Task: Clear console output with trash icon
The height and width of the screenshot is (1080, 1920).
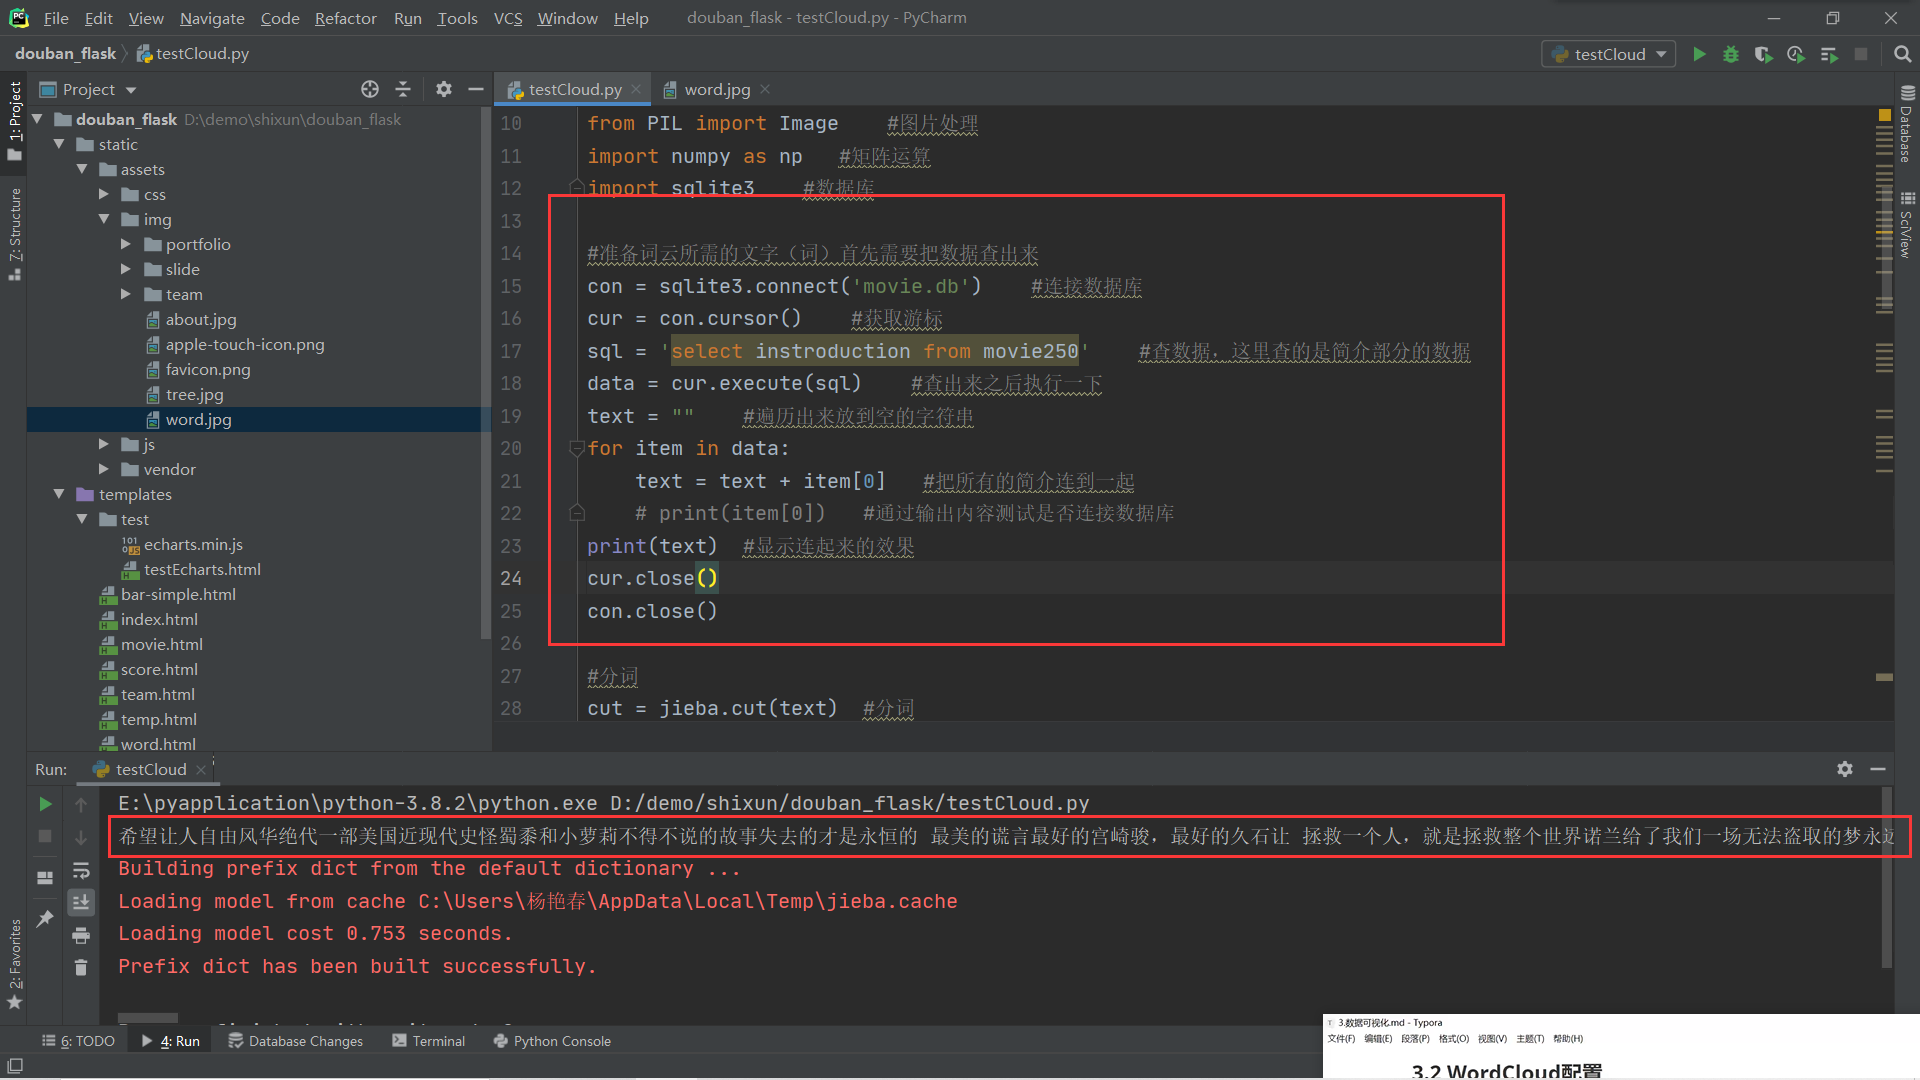Action: tap(81, 968)
